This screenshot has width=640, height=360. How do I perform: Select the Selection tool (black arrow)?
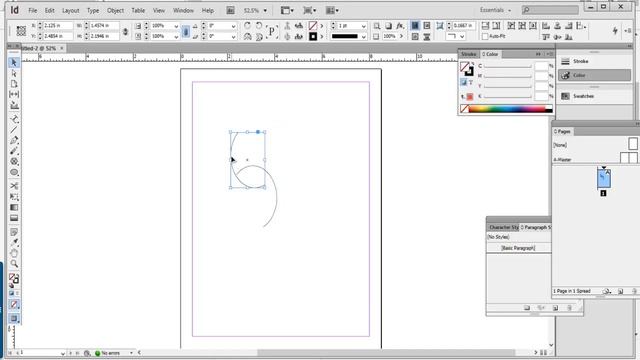pyautogui.click(x=14, y=62)
